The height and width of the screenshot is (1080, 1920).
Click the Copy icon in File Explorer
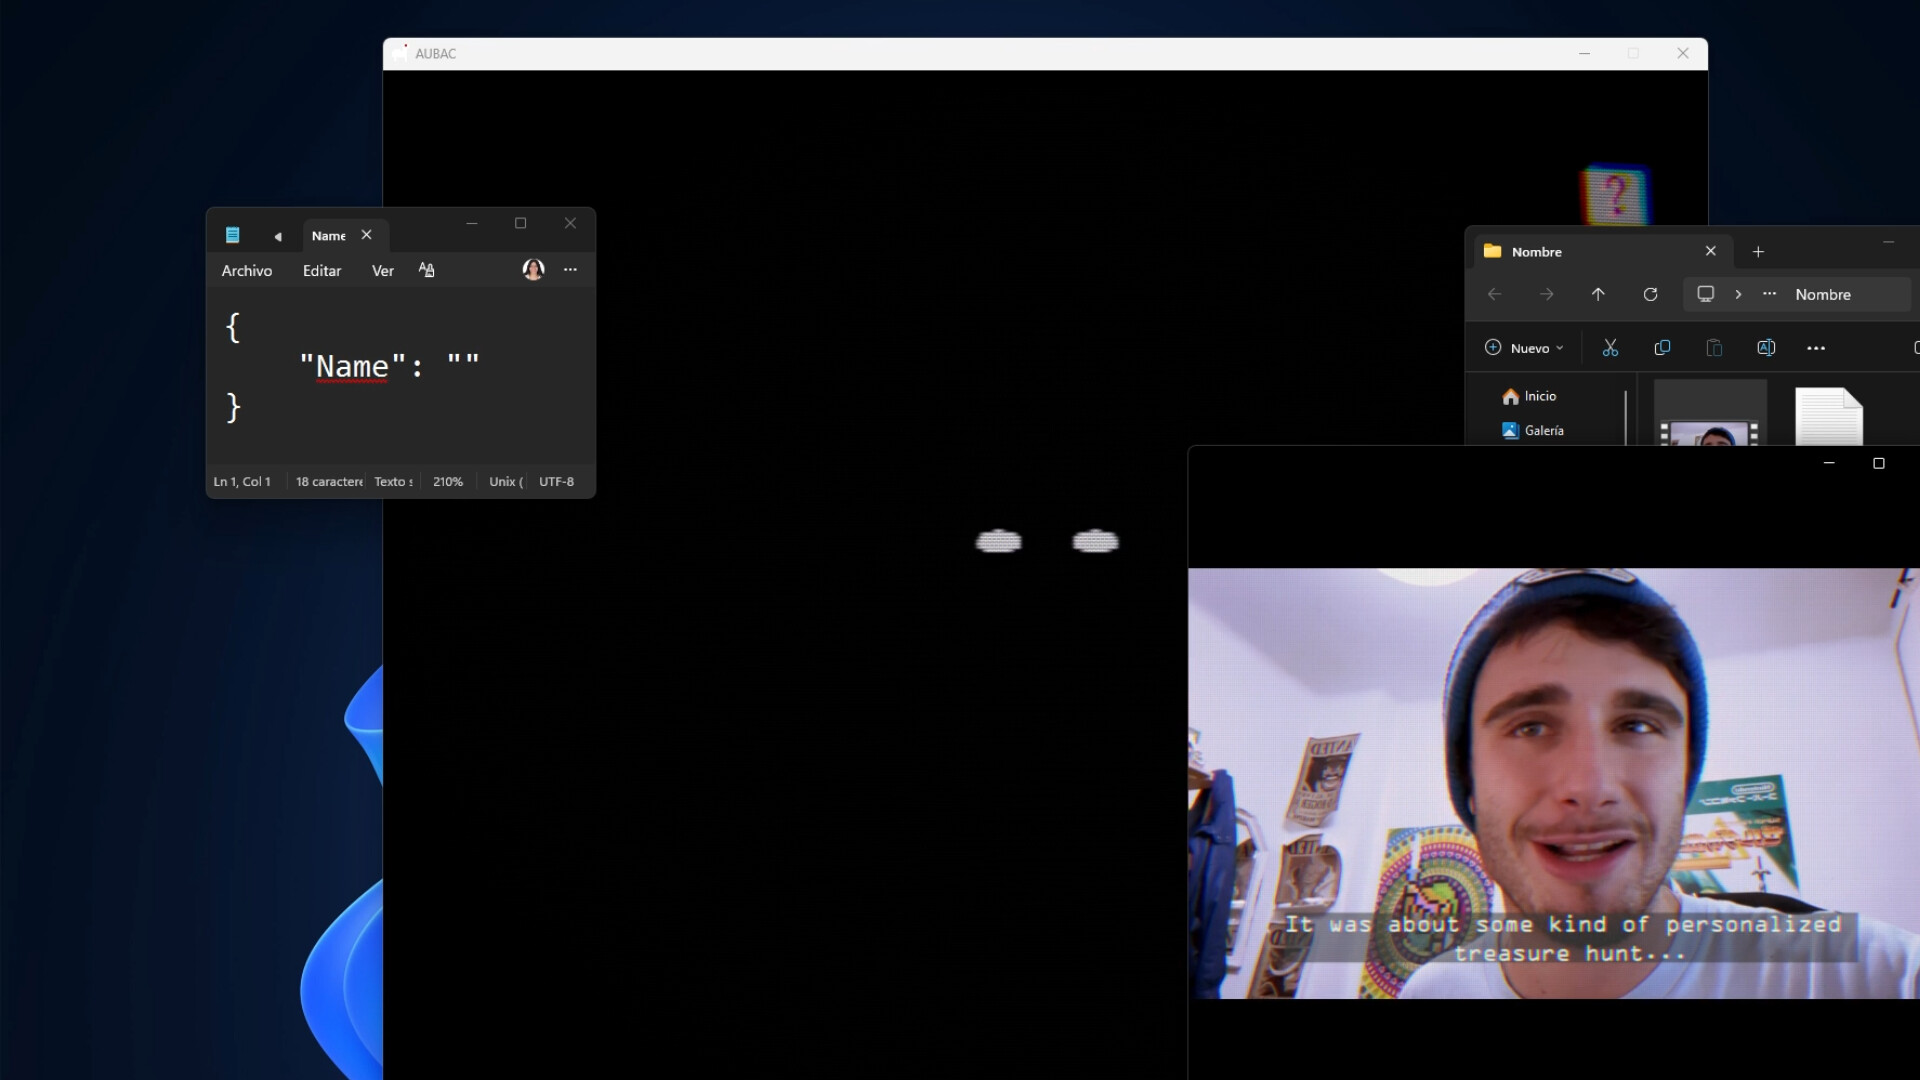1662,348
